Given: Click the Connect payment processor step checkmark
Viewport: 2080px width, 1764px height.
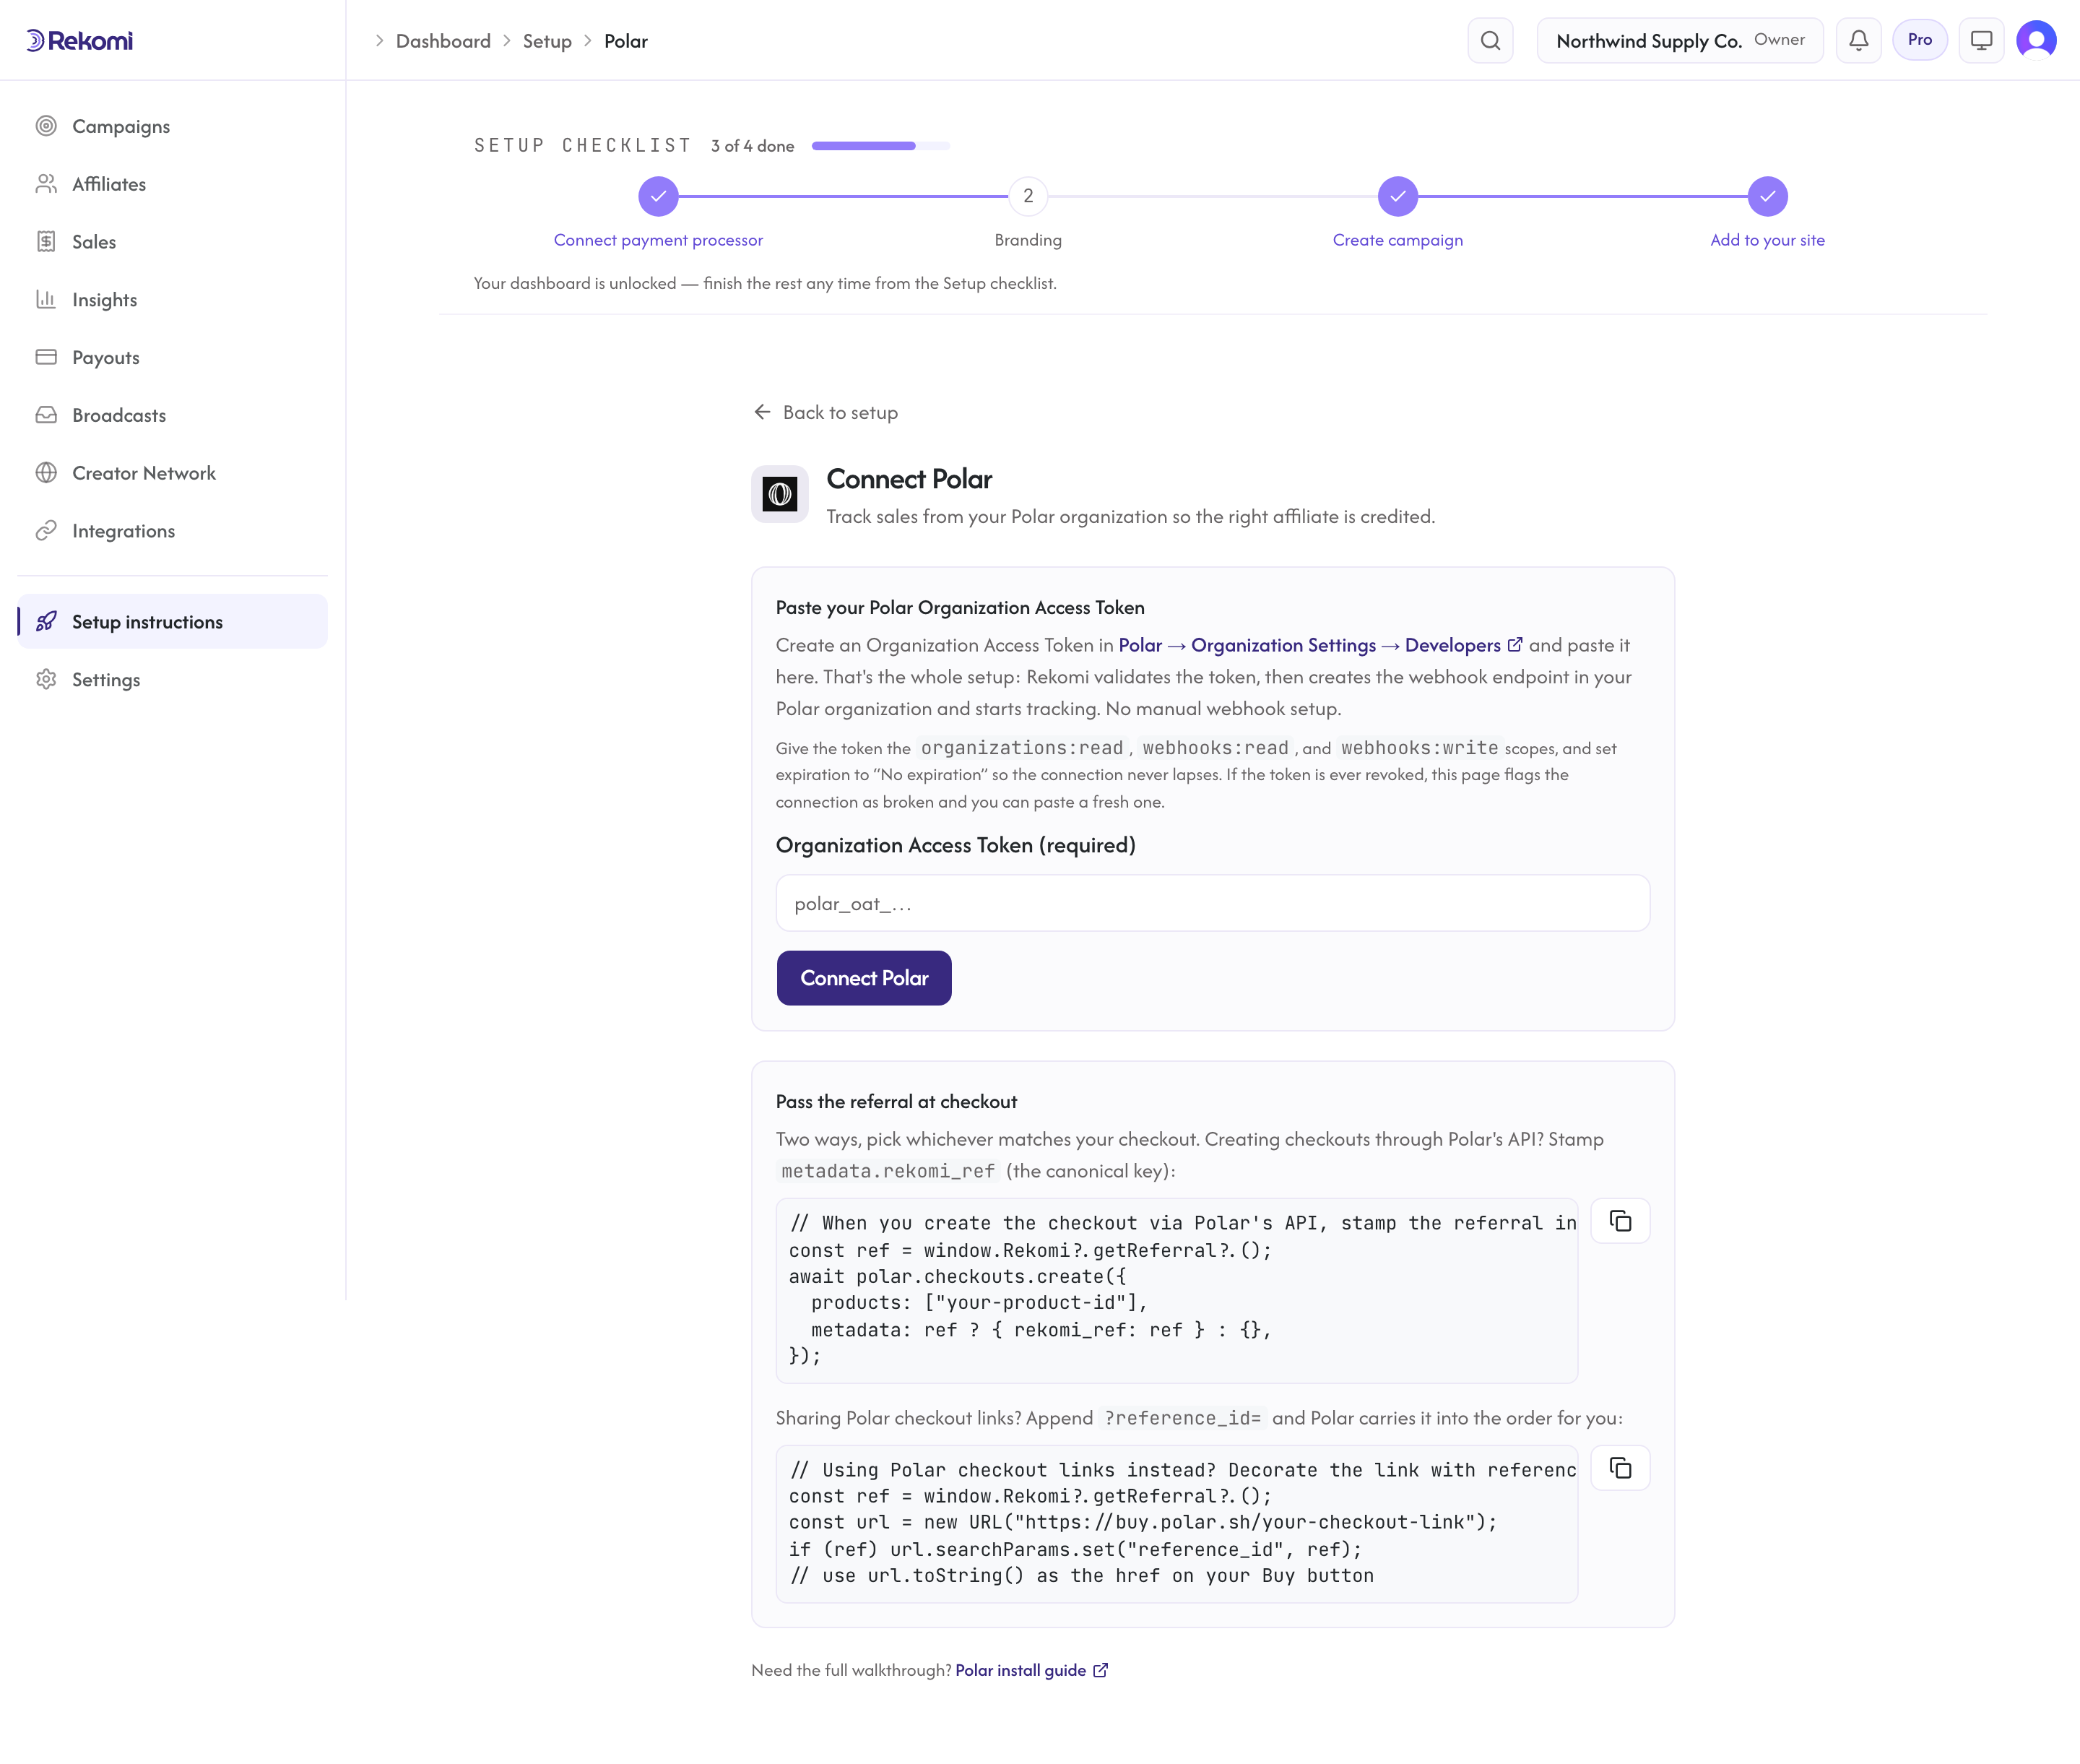Looking at the screenshot, I should coord(658,196).
